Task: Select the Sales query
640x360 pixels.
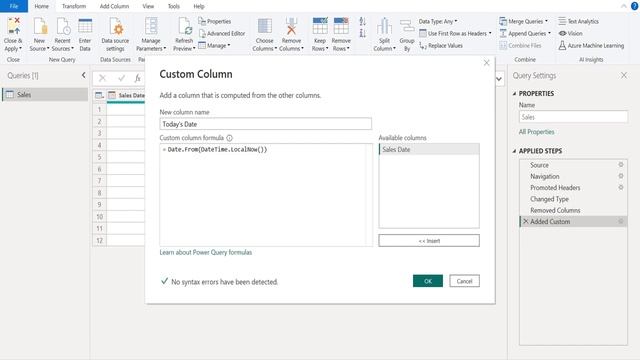Action: click(x=45, y=94)
